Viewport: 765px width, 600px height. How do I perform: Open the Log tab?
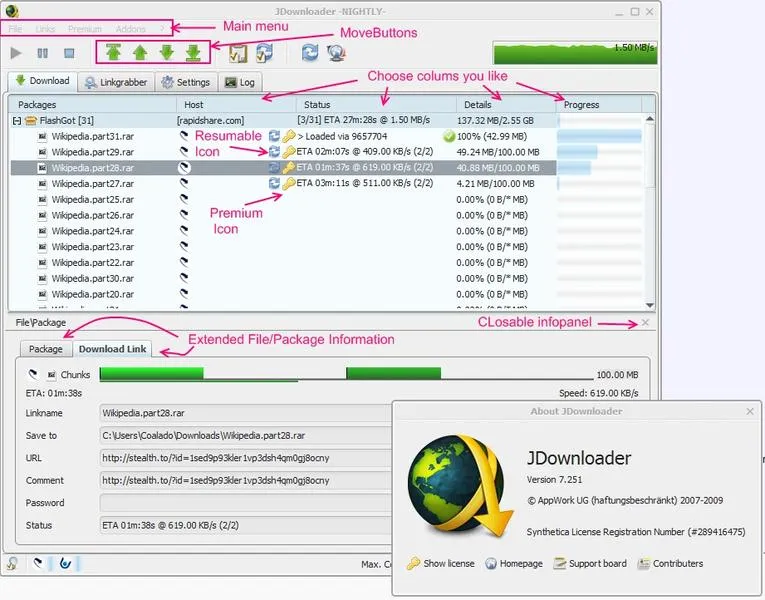tap(240, 82)
